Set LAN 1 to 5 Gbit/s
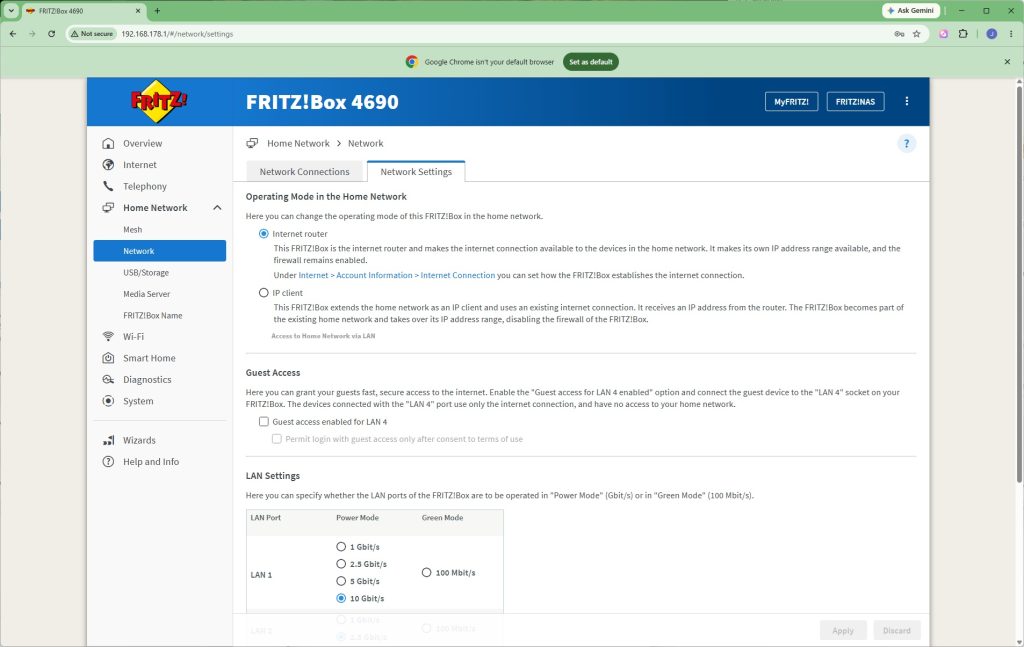1024x647 pixels. [x=341, y=581]
